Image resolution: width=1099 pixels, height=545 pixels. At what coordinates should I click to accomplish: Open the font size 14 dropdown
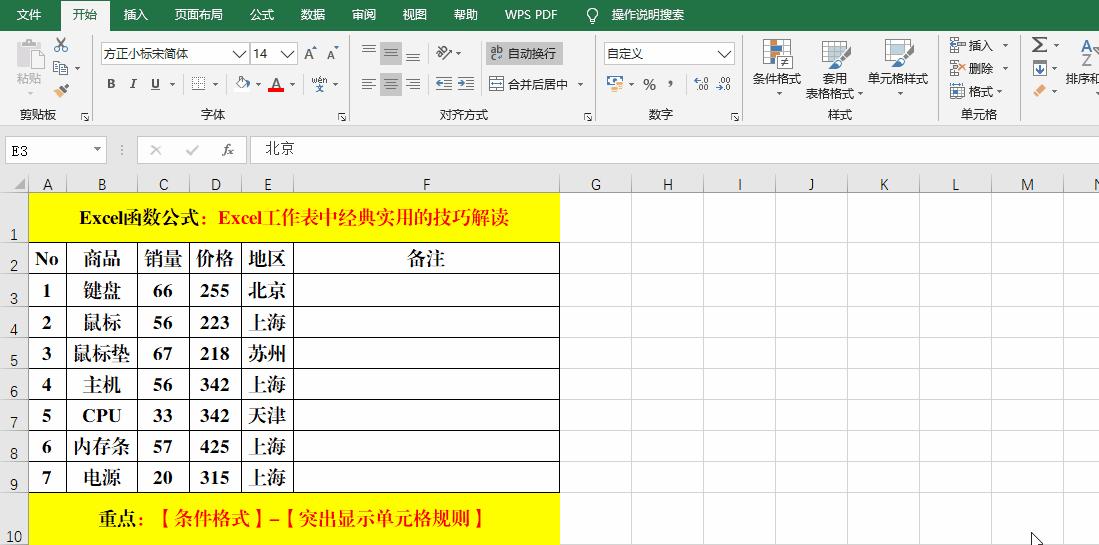coord(288,54)
